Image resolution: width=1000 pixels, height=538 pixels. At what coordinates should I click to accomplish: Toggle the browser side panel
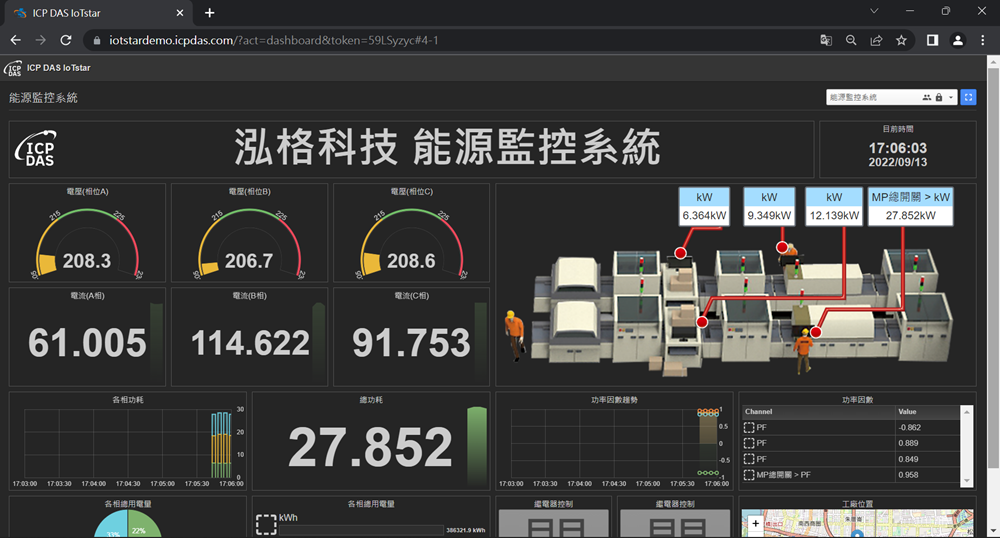(x=932, y=40)
